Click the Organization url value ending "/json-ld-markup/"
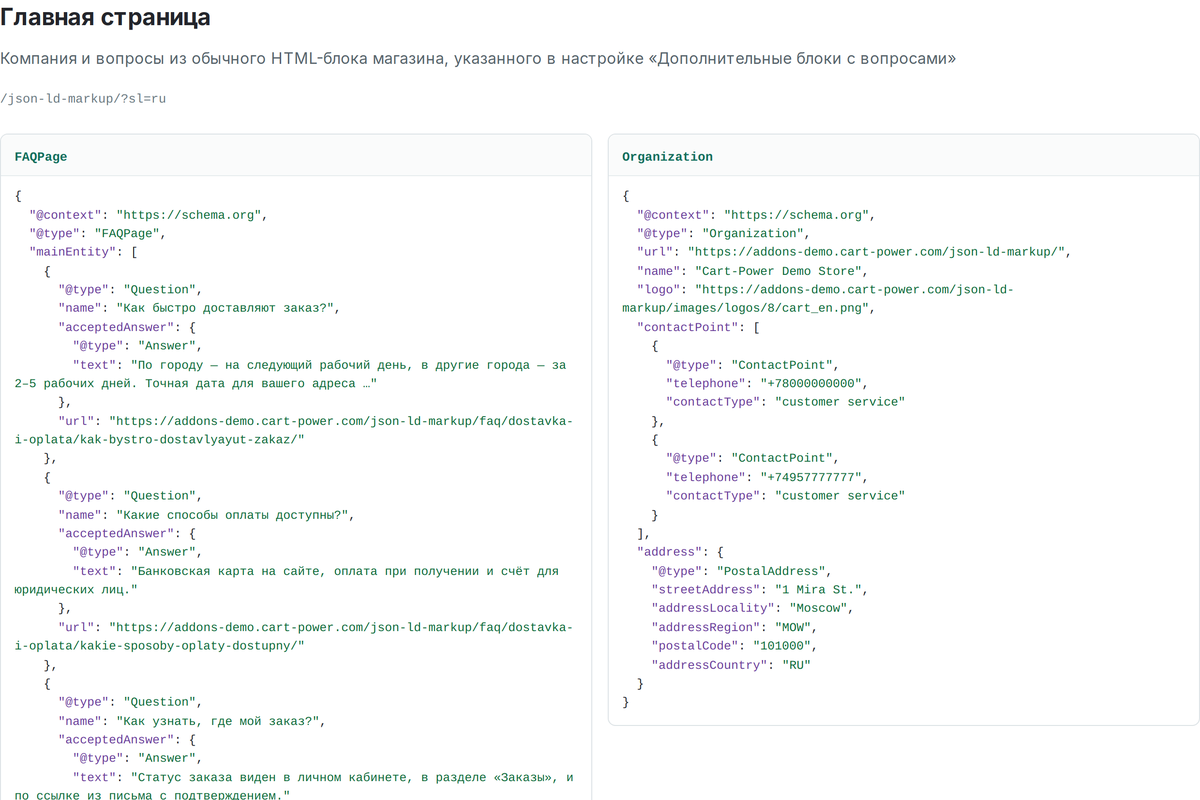 877,252
